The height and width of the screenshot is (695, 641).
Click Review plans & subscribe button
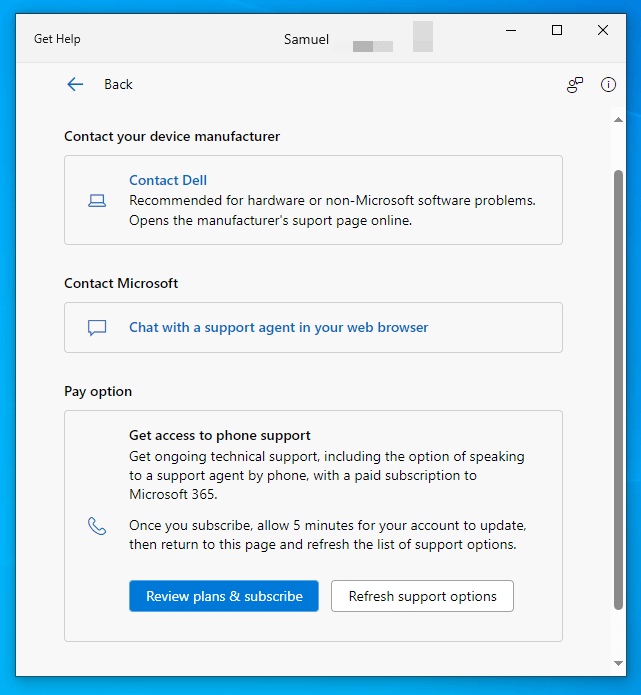point(224,596)
